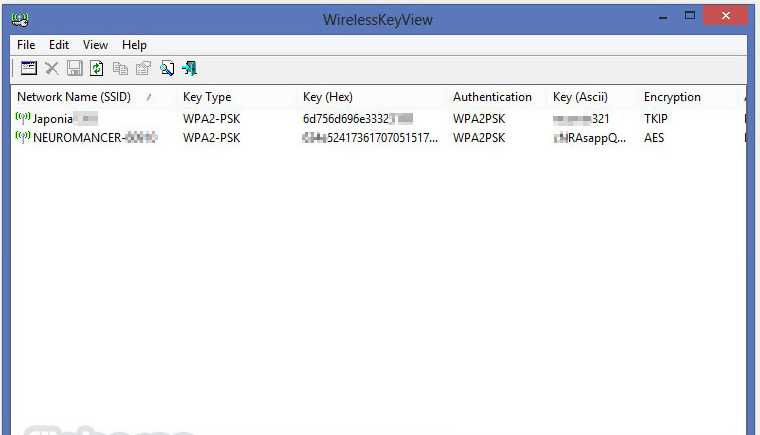Click Ascii key ending in 321
The height and width of the screenshot is (435, 760).
pyautogui.click(x=581, y=119)
